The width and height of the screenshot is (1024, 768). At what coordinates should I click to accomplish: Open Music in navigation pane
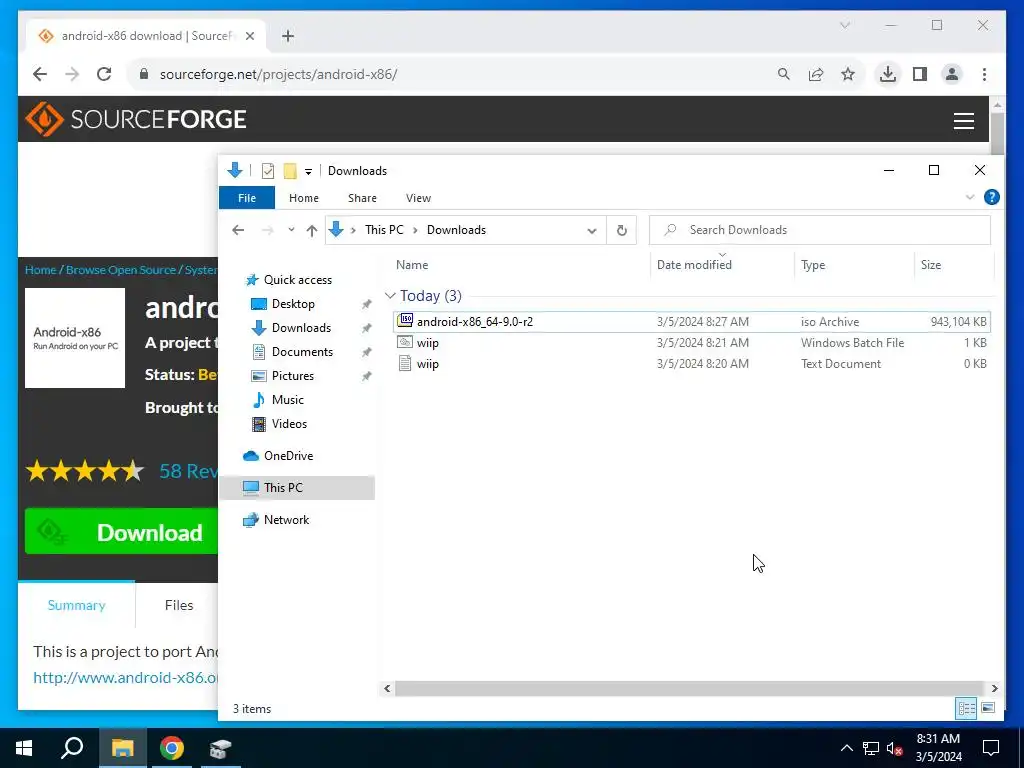[x=287, y=400]
